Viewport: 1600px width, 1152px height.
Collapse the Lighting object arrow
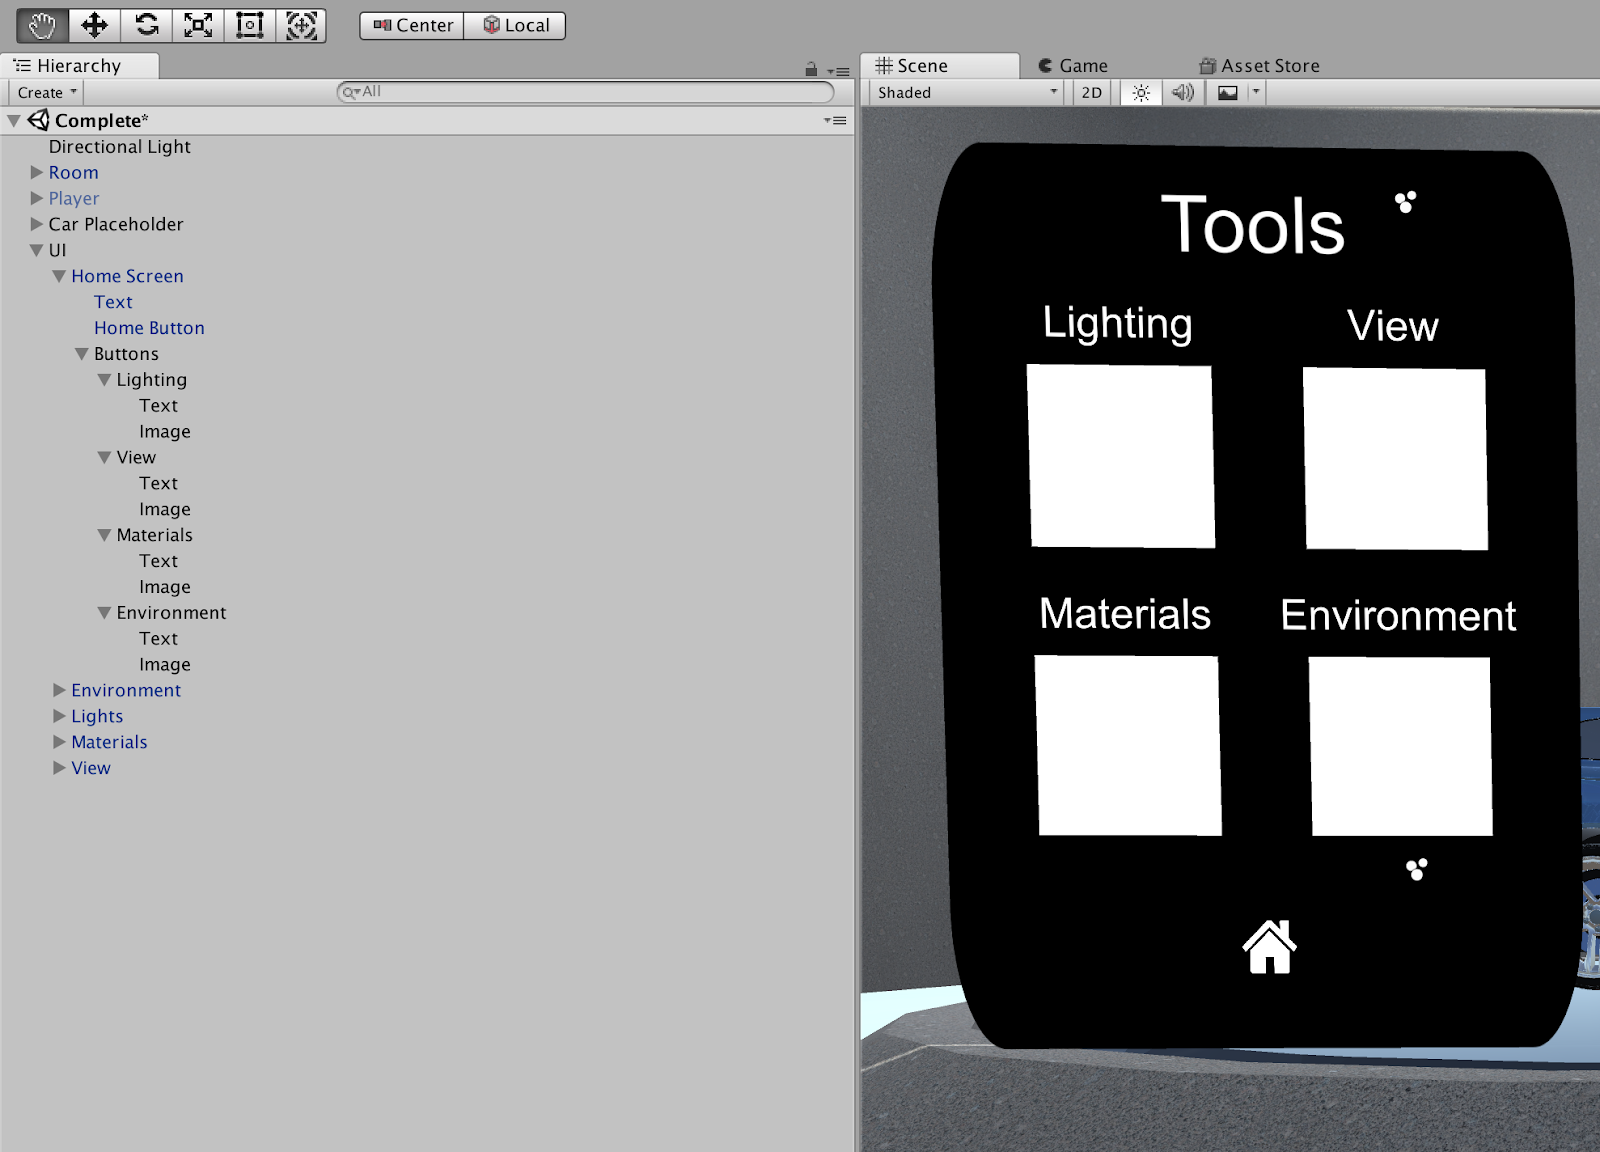point(104,380)
